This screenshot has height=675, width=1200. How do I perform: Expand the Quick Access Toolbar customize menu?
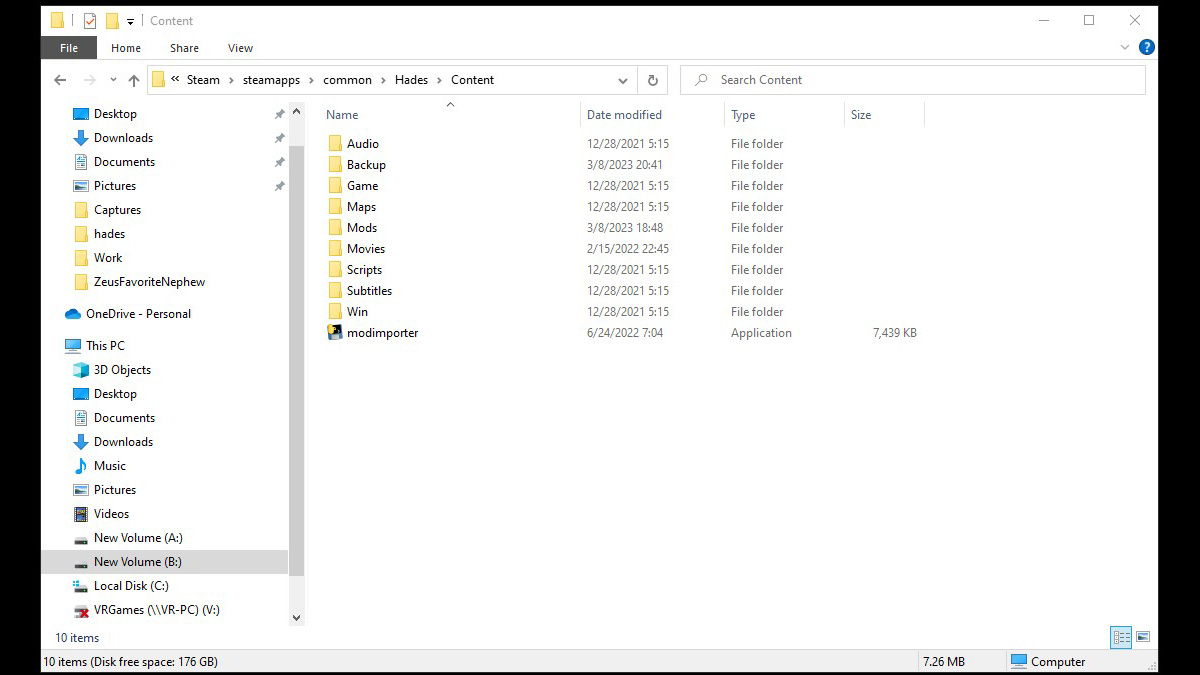coord(131,20)
